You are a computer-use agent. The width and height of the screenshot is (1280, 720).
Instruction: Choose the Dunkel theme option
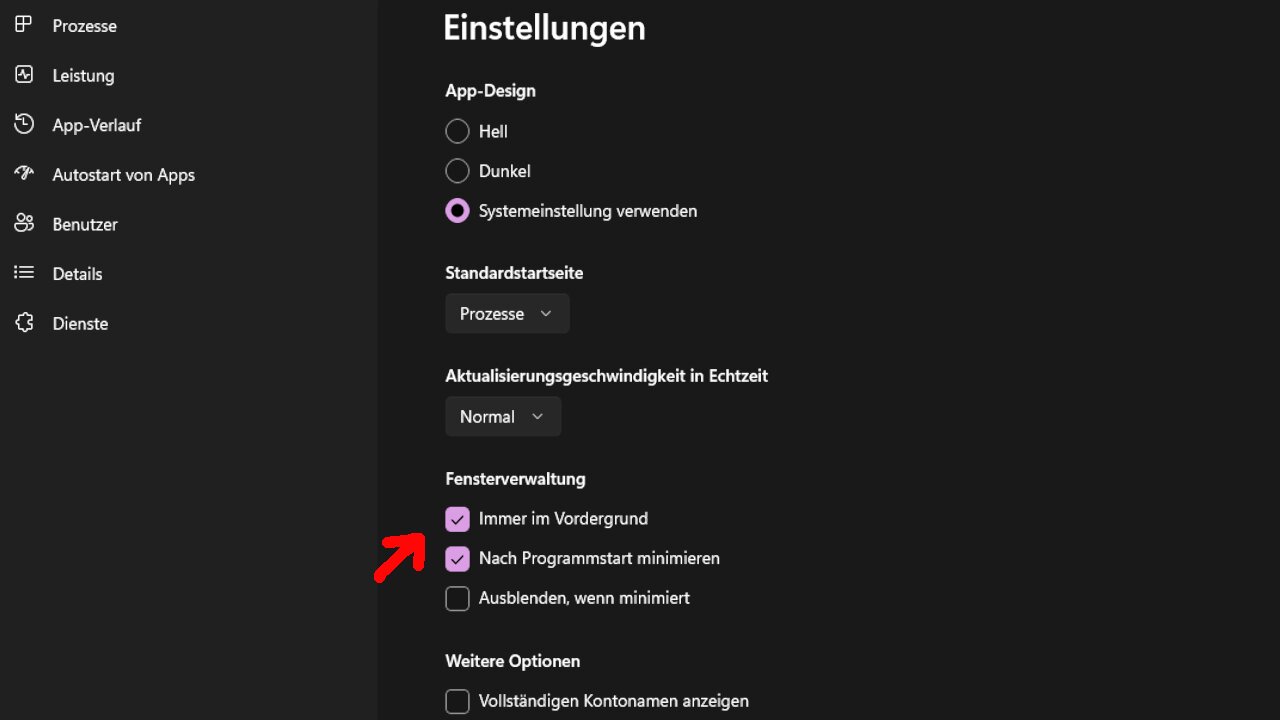pos(457,171)
